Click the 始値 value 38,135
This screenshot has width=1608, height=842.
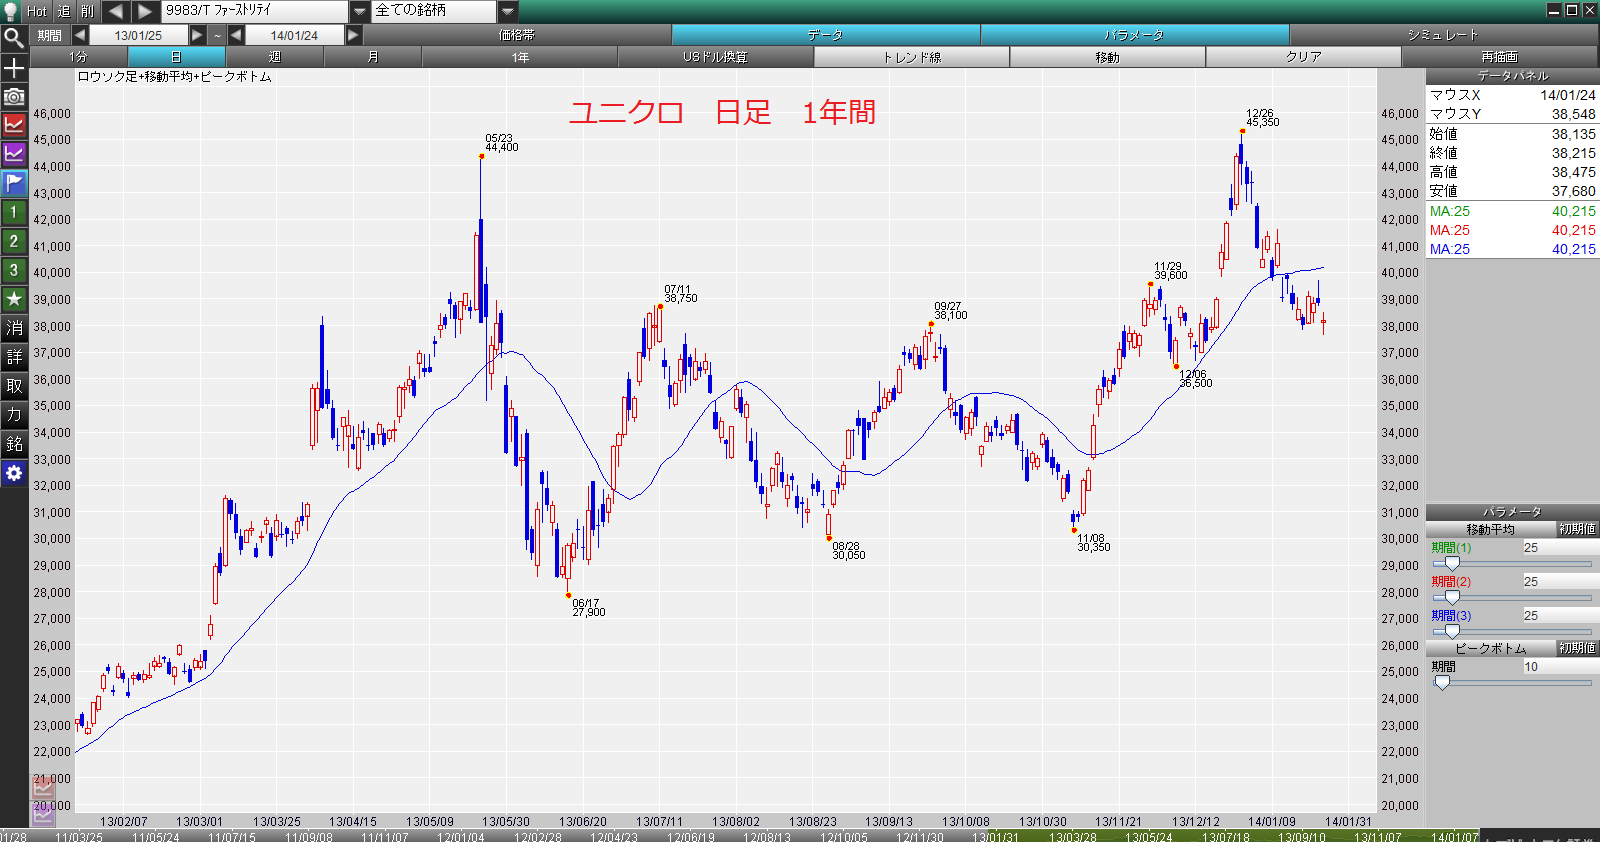click(x=1574, y=134)
